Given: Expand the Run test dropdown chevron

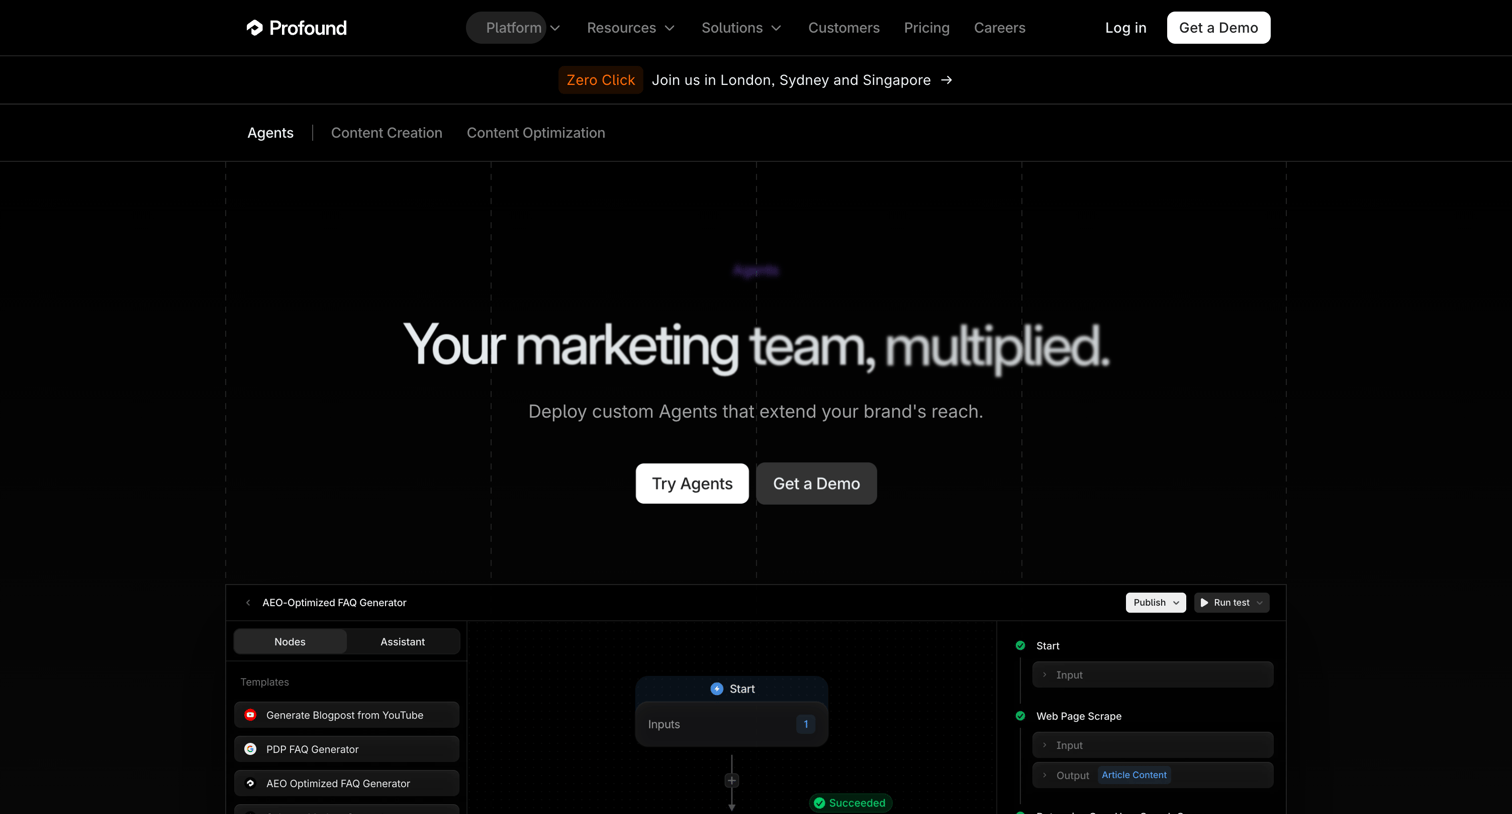Looking at the screenshot, I should (1260, 603).
